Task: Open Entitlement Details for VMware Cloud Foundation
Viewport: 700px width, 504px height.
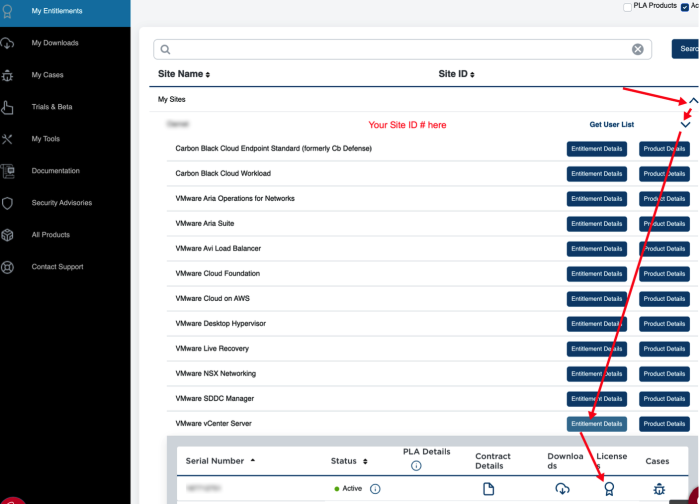Action: (x=596, y=274)
